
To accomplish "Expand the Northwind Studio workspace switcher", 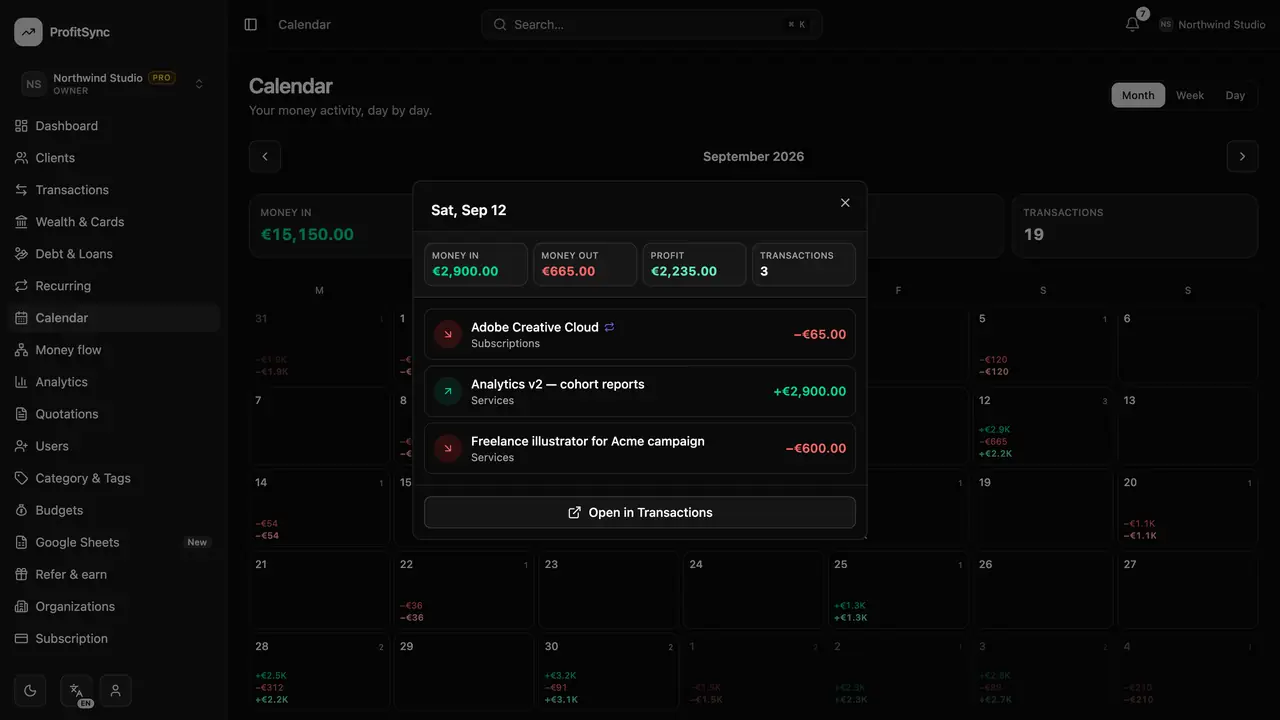I will 113,84.
